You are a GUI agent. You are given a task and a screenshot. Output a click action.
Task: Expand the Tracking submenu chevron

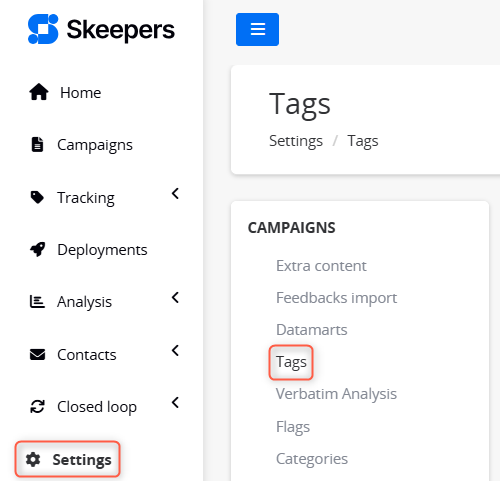point(175,193)
